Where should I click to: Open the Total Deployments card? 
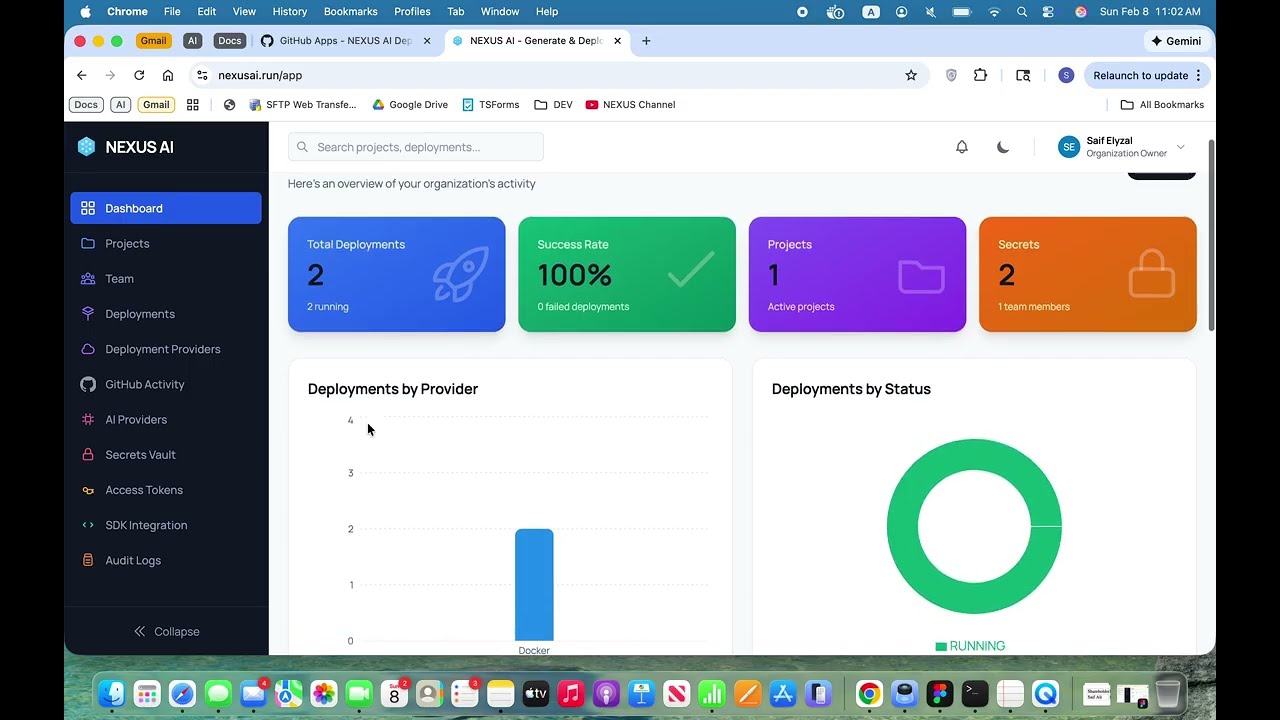[x=397, y=274]
